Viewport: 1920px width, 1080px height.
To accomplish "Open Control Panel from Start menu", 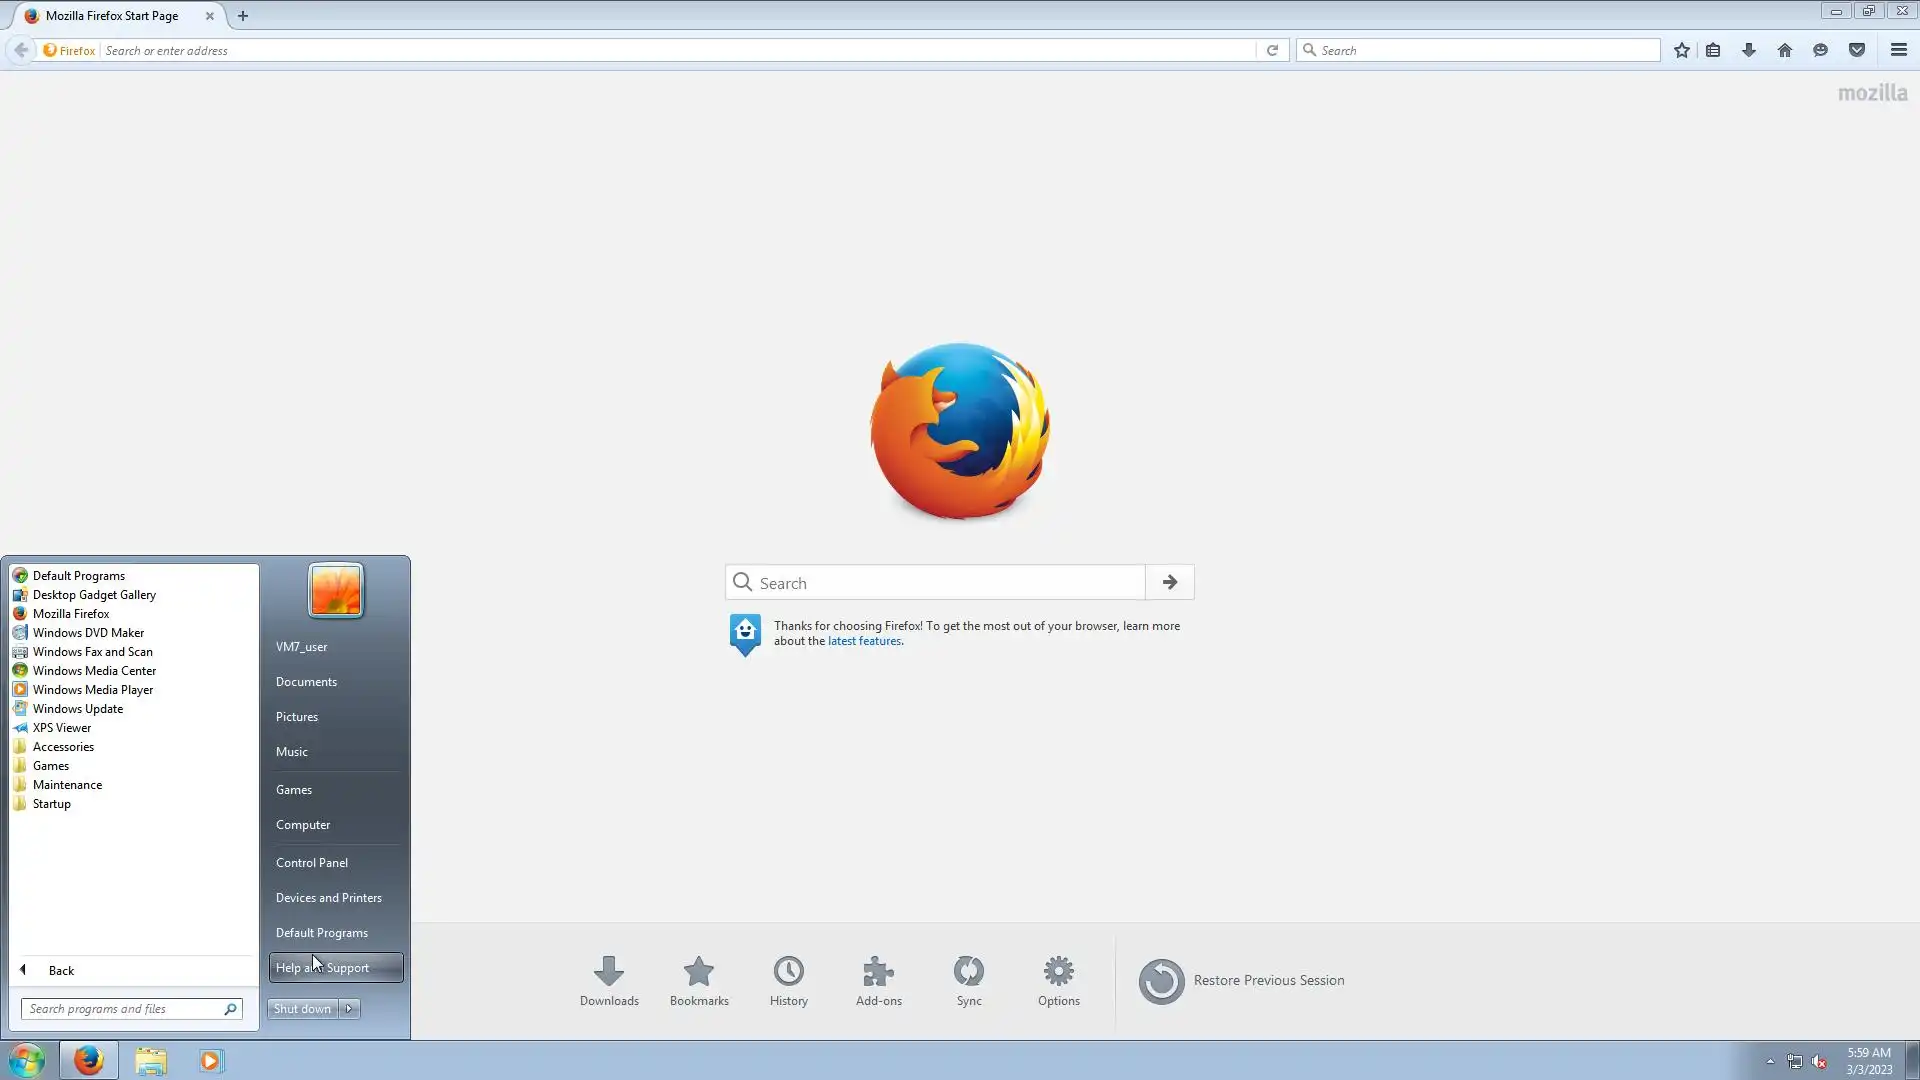I will click(x=312, y=862).
